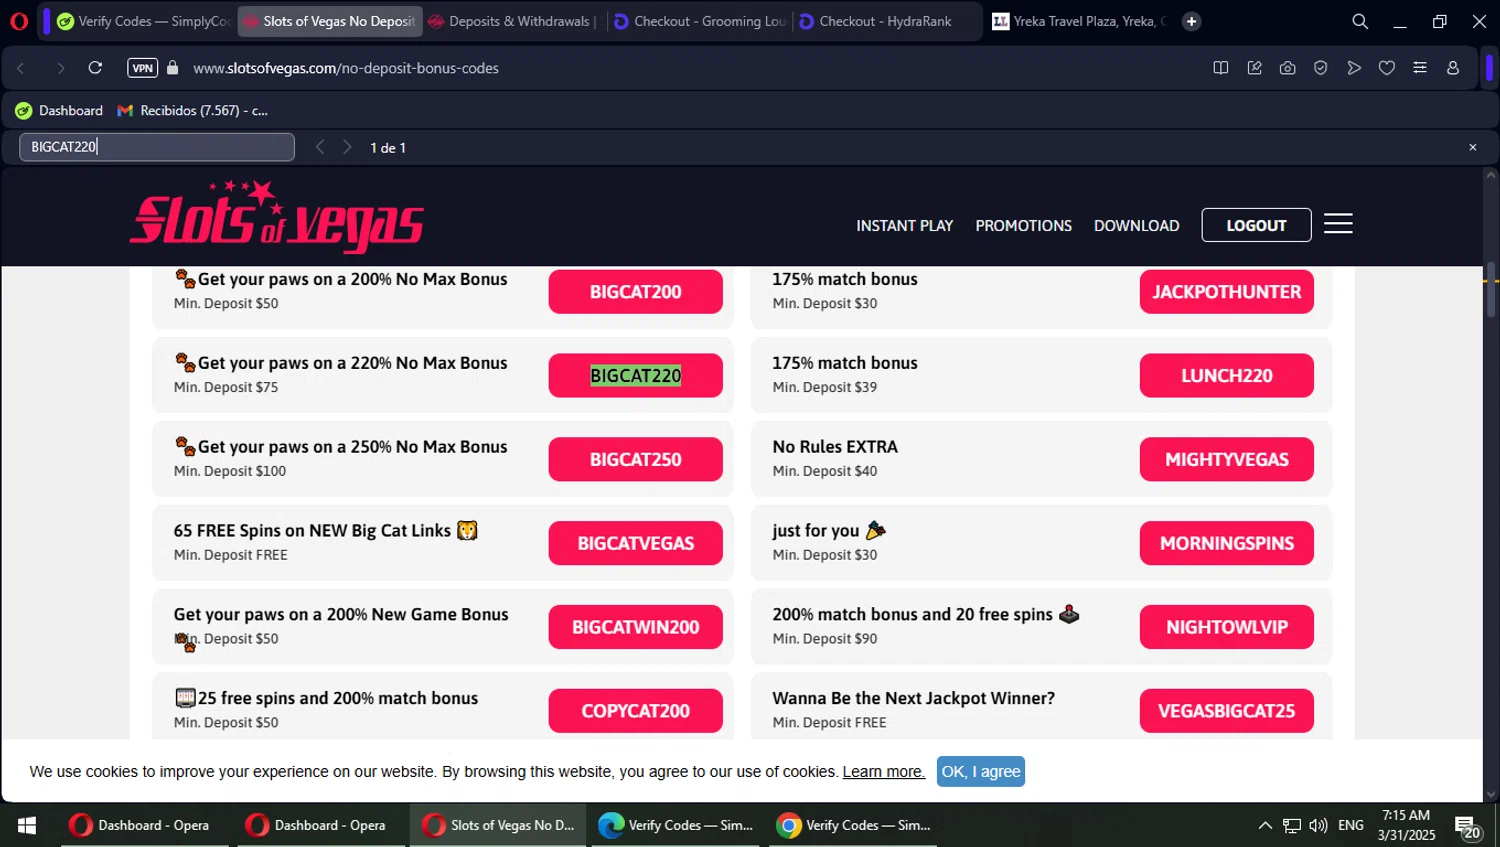Switch to Checkout Grooming Lounge tab
The width and height of the screenshot is (1500, 847).
coord(700,21)
